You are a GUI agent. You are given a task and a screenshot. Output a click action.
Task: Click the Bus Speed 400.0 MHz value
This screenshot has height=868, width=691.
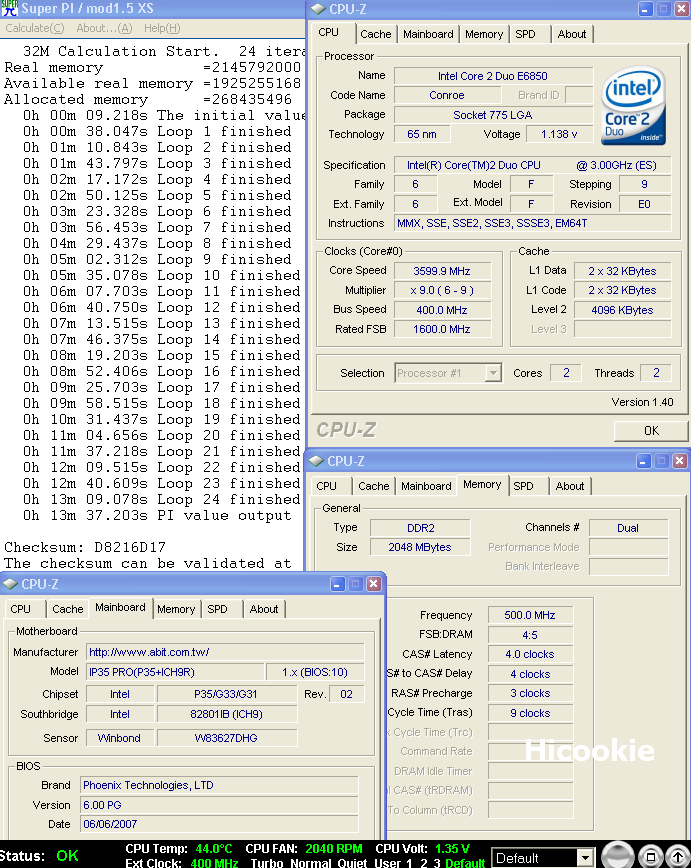(442, 310)
